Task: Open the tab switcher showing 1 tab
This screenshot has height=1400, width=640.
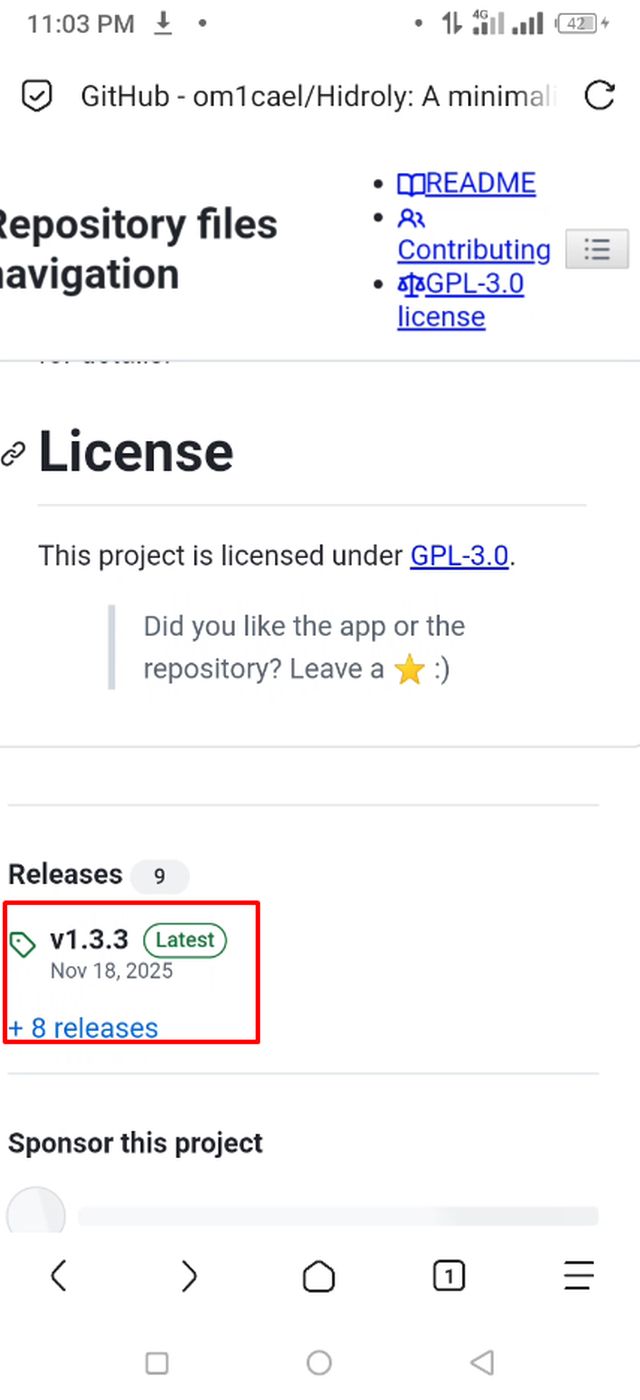Action: point(448,1275)
